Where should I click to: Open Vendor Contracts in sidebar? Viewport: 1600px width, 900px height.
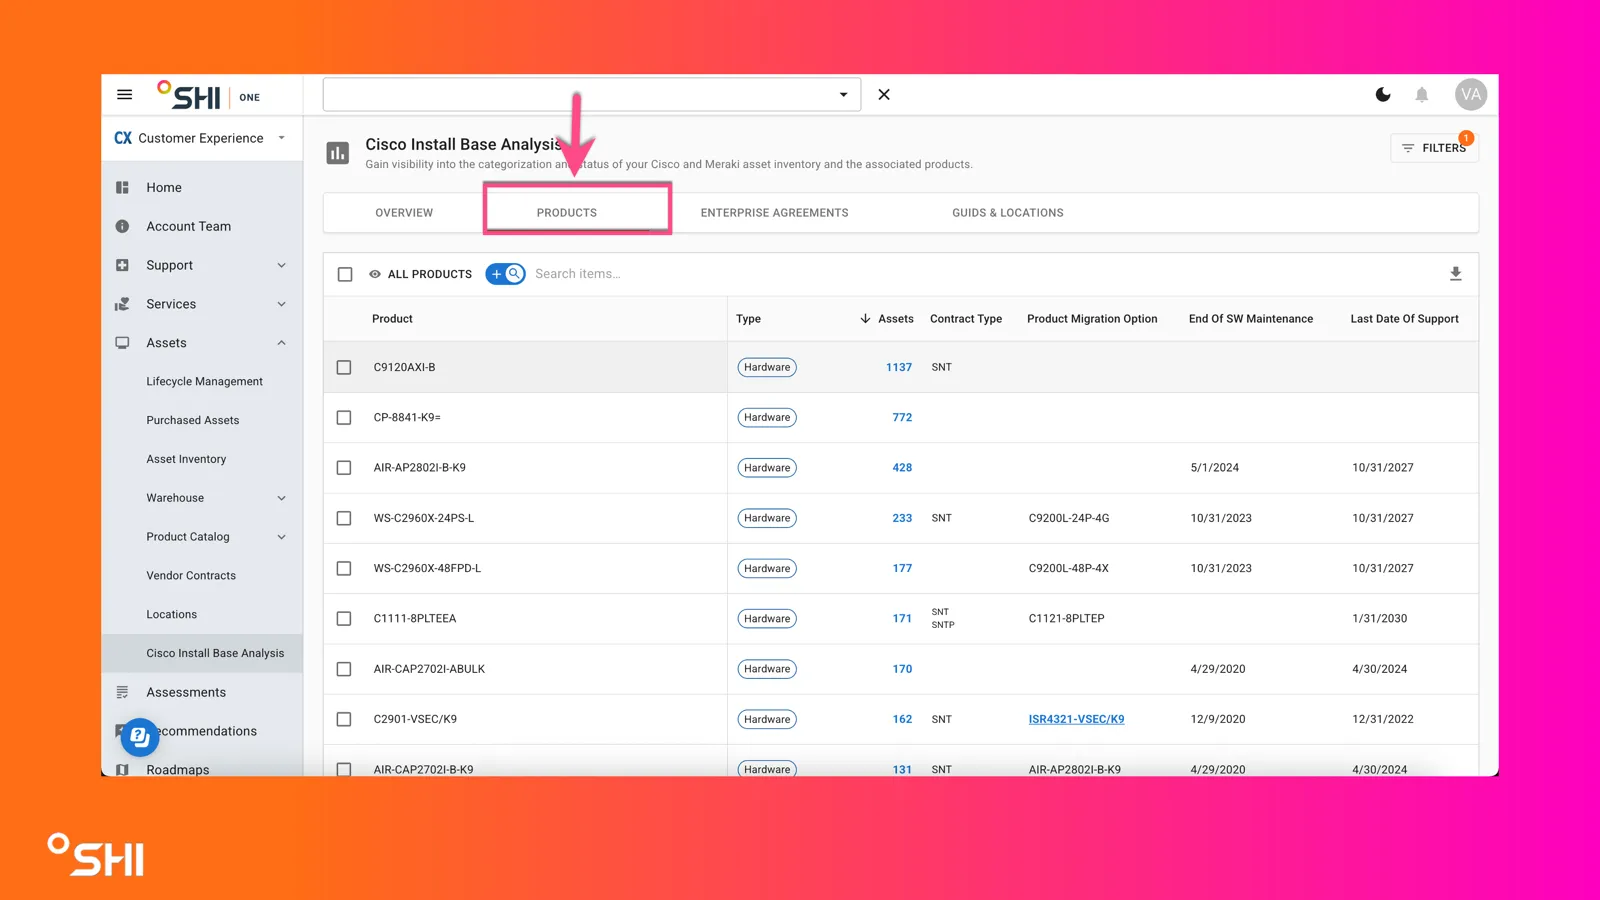click(191, 576)
